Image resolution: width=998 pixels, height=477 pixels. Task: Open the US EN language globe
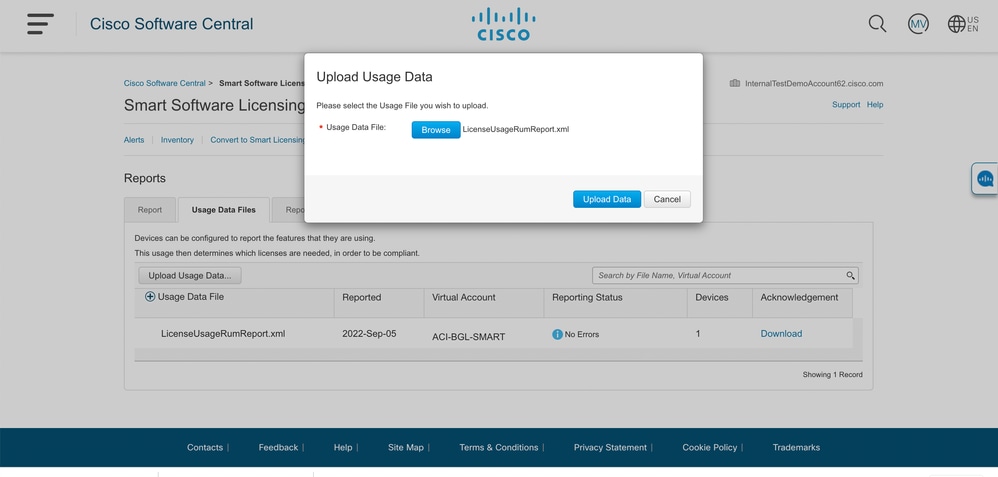pos(963,24)
